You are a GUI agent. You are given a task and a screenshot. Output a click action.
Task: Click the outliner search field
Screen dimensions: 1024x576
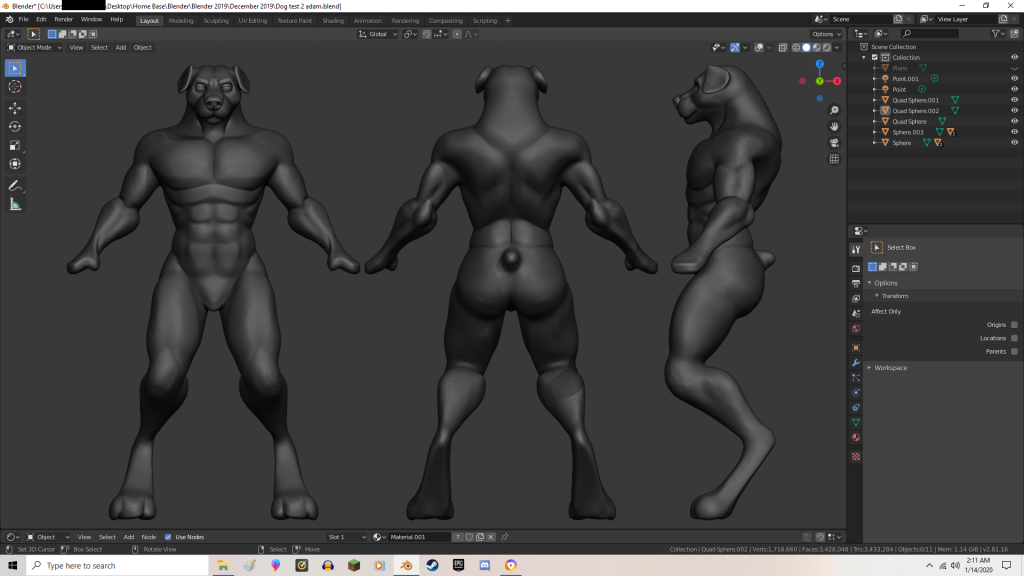click(x=930, y=34)
